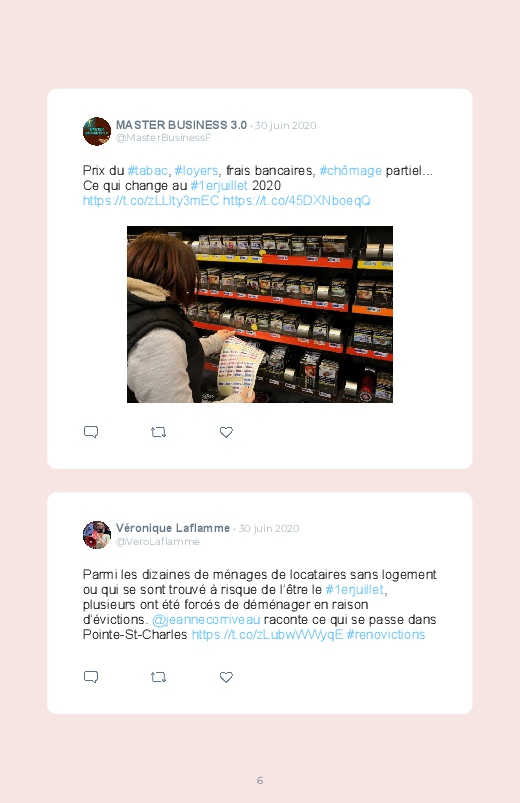520x803 pixels.
Task: Open link https://t.co/zLLIty3mEC
Action: pyautogui.click(x=151, y=200)
